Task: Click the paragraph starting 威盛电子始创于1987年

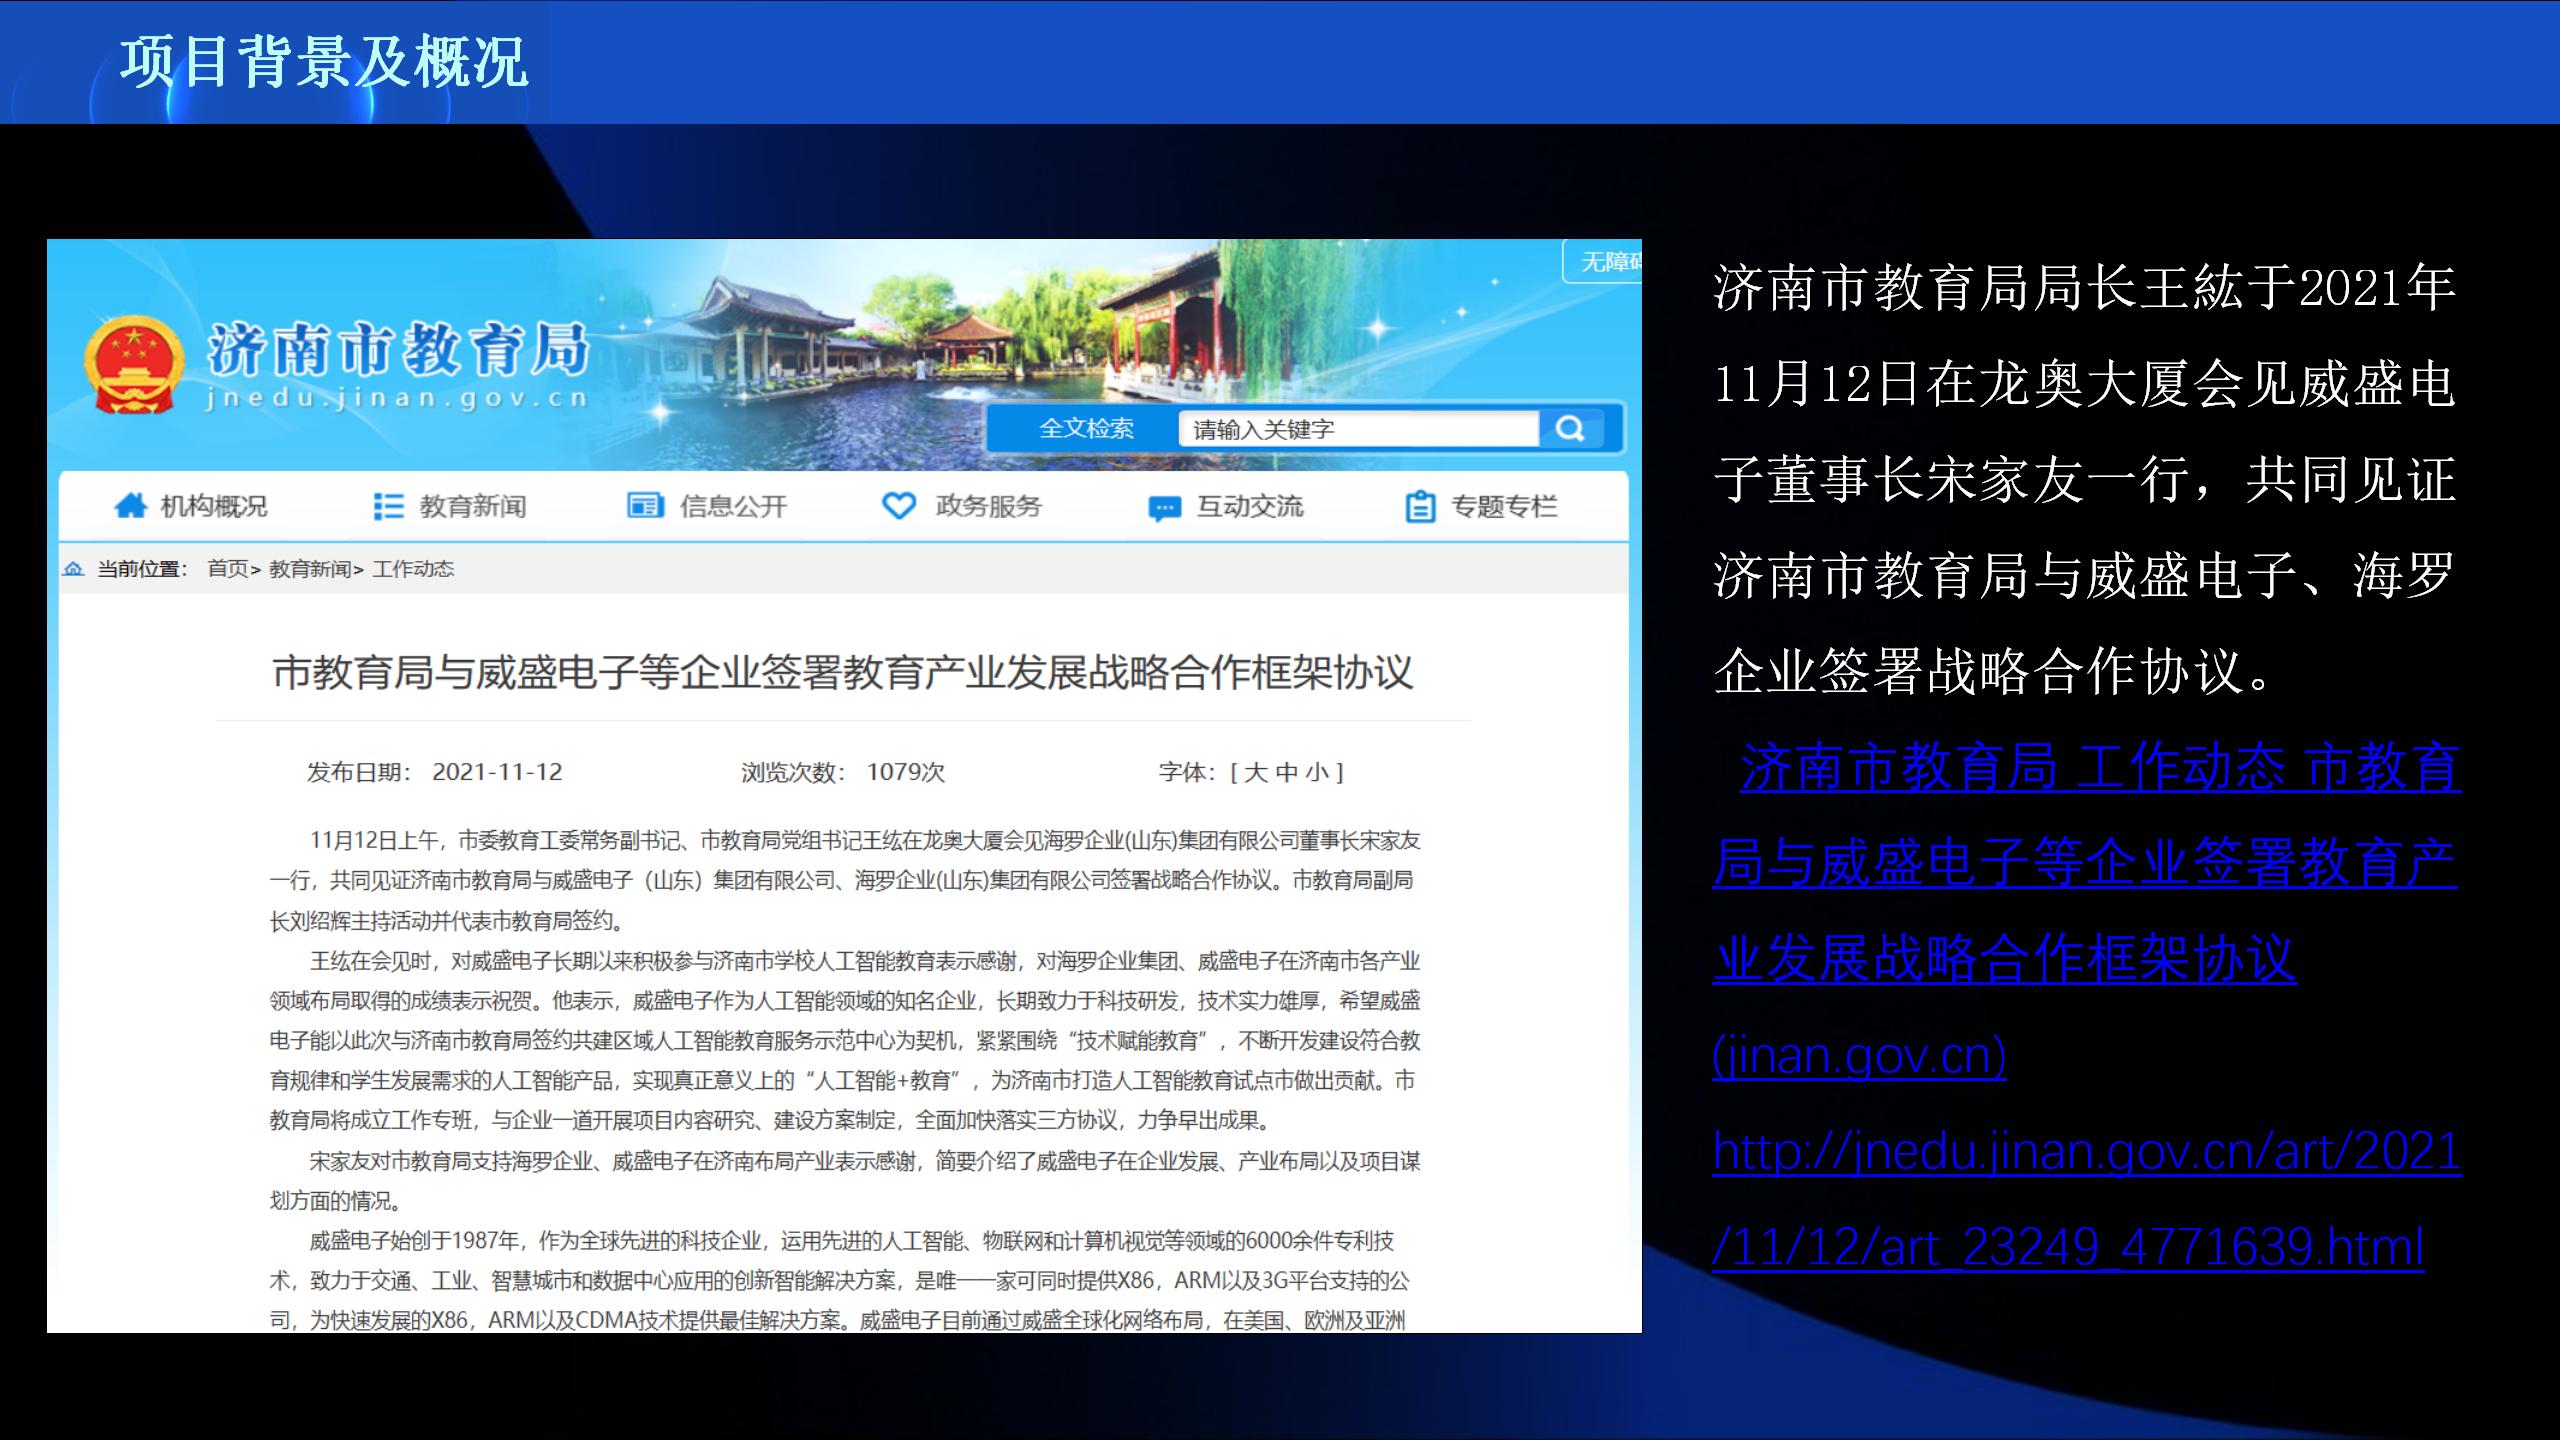Action: pyautogui.click(x=839, y=1281)
